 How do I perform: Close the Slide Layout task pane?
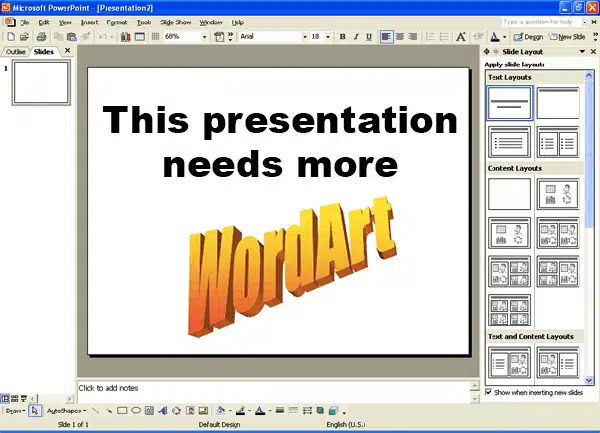593,51
